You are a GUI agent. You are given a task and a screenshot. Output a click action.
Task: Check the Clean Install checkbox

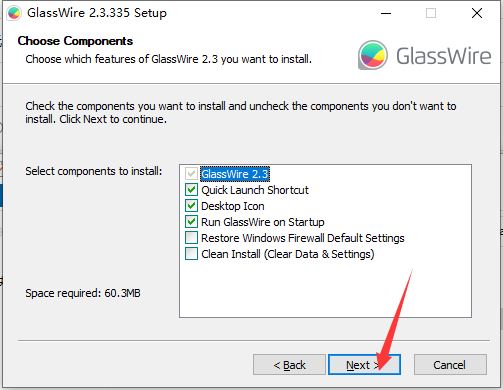191,254
